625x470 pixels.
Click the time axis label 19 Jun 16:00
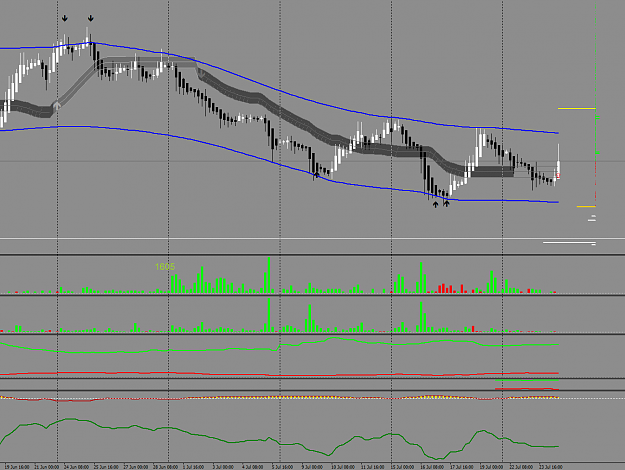tap(17, 467)
